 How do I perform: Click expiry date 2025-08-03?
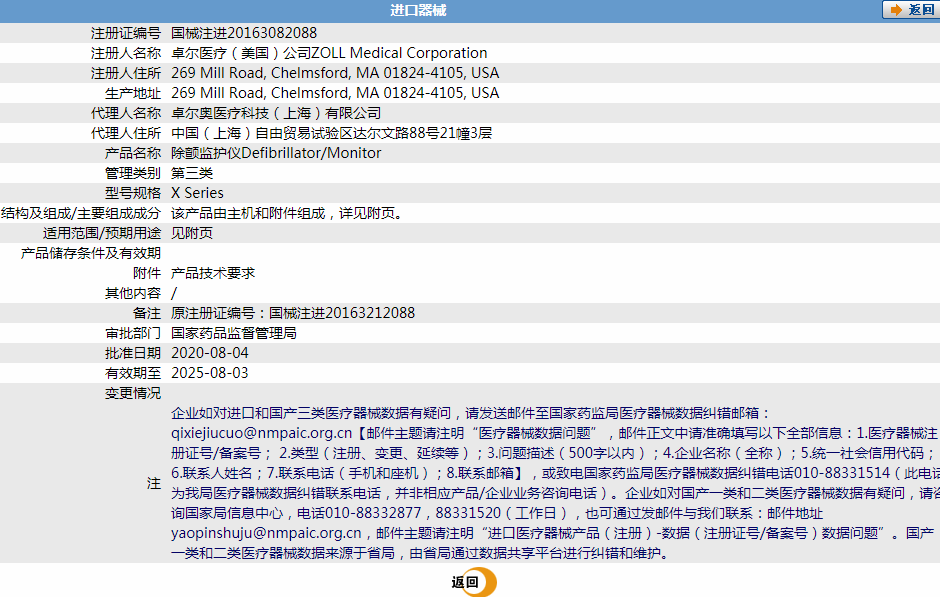210,373
